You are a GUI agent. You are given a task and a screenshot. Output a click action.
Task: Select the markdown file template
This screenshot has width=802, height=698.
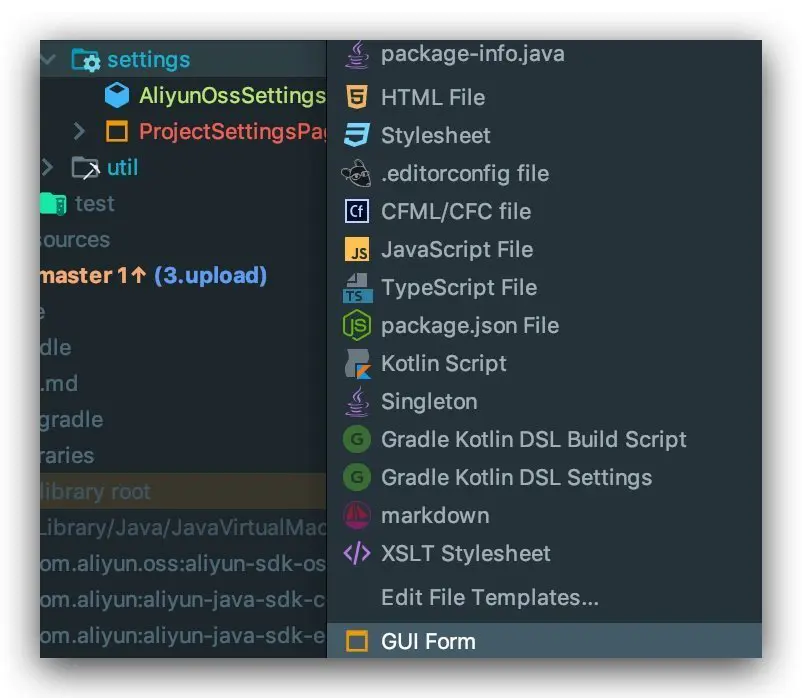click(434, 515)
